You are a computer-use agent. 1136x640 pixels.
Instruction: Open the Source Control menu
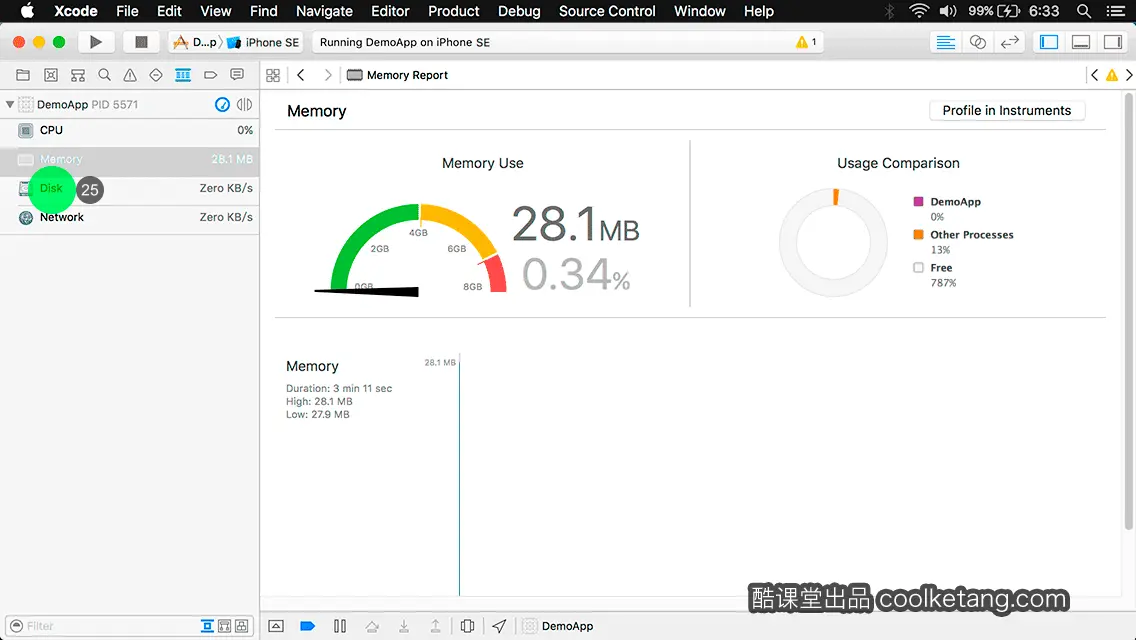click(607, 11)
